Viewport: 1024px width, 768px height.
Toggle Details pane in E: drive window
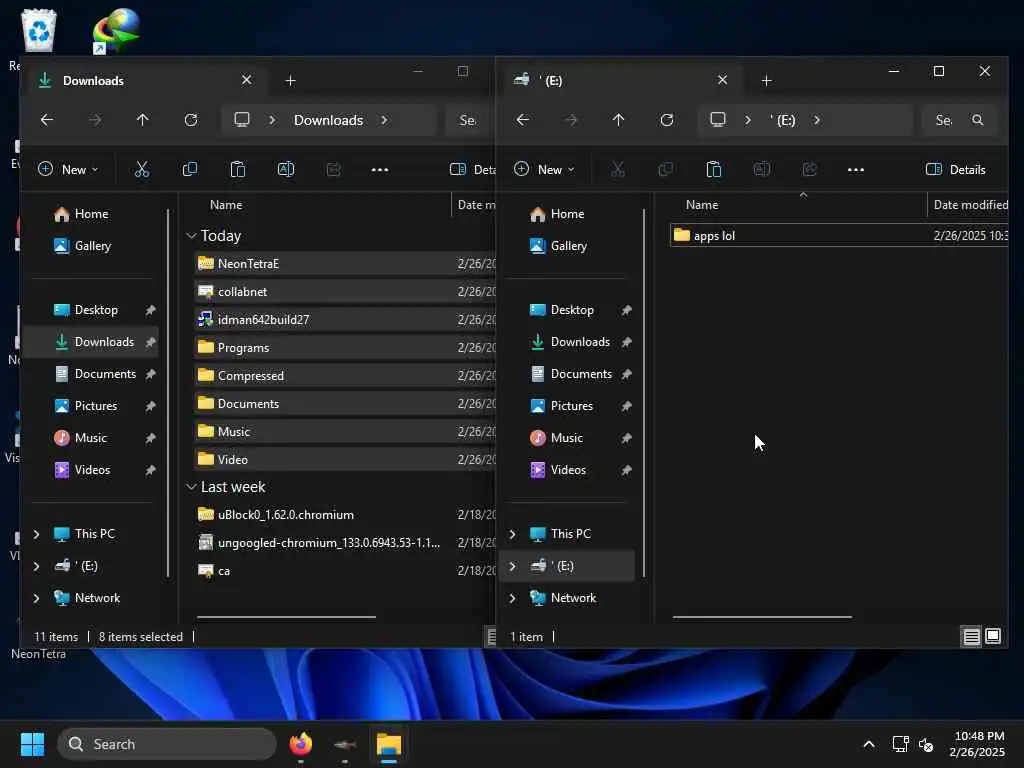tap(955, 170)
